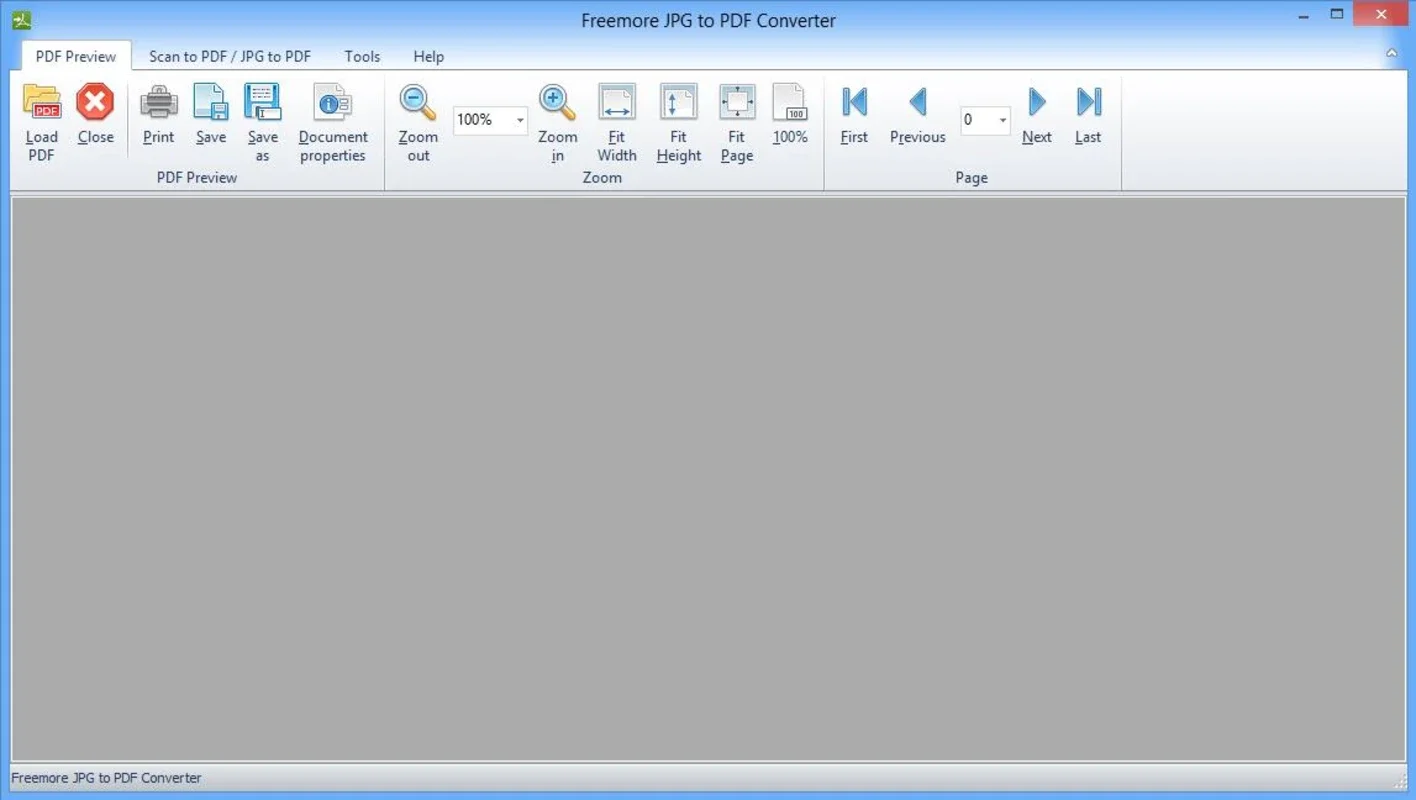
Task: Open the Tools tab
Action: (x=362, y=56)
